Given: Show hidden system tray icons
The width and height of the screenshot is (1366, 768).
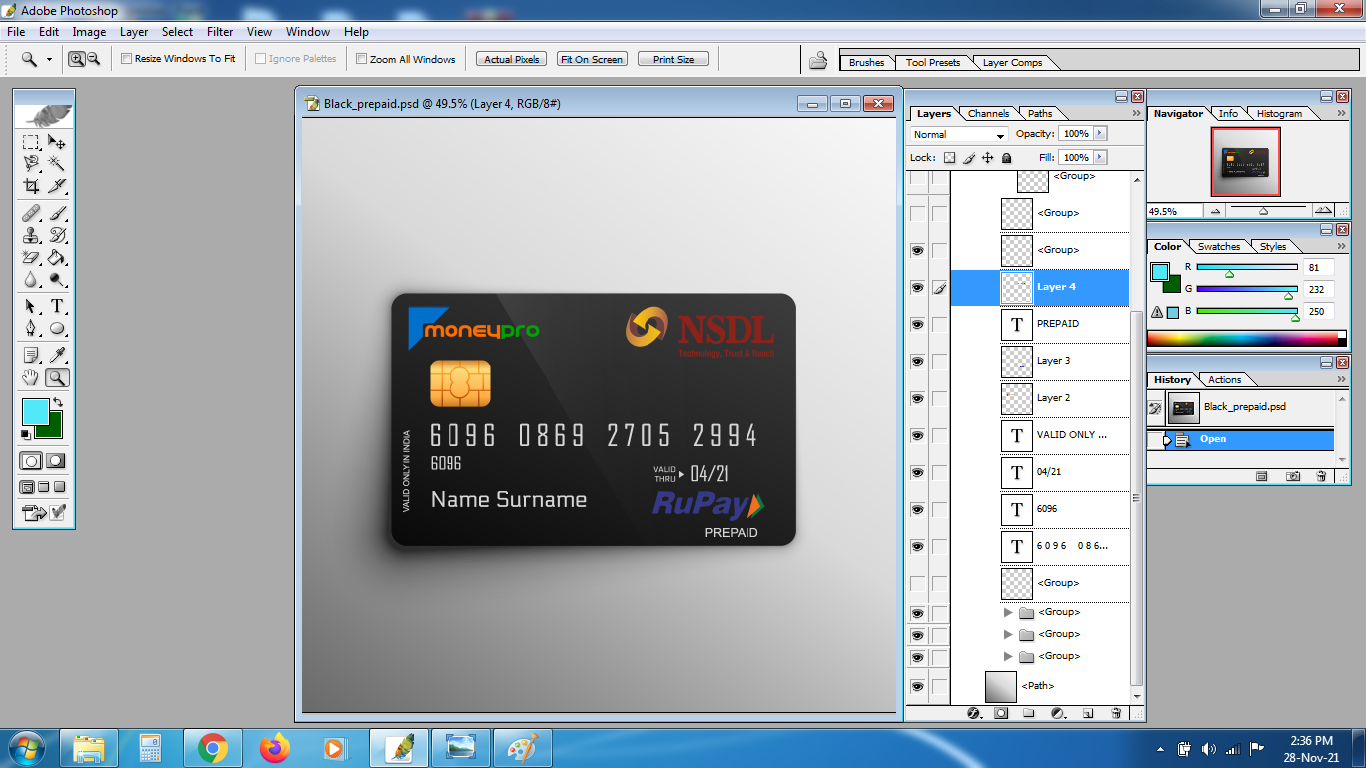Looking at the screenshot, I should (x=1160, y=749).
